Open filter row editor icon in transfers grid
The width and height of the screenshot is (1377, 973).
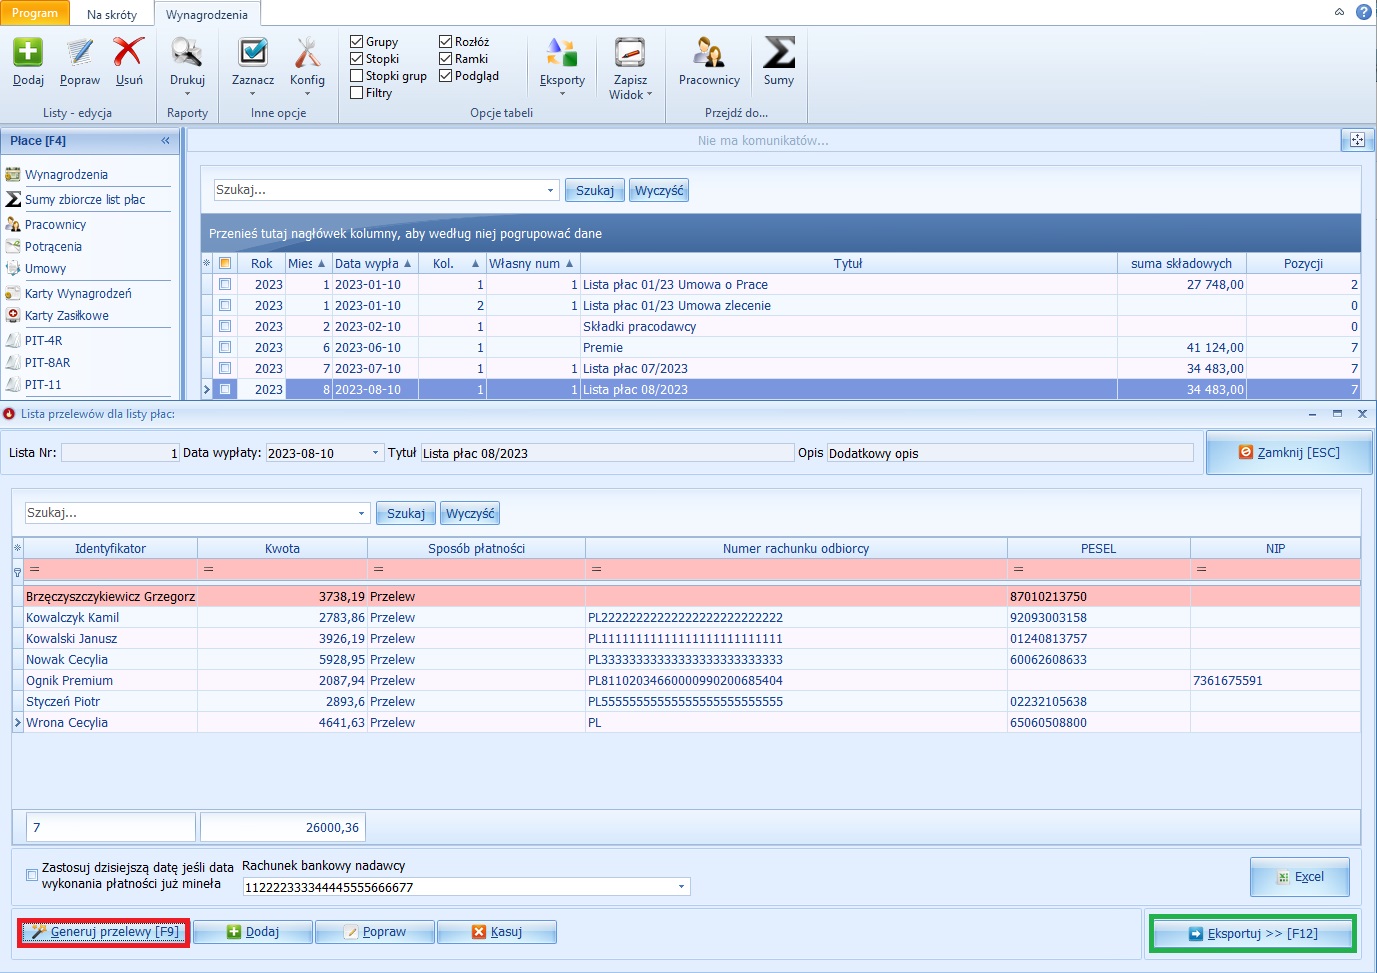pos(17,572)
